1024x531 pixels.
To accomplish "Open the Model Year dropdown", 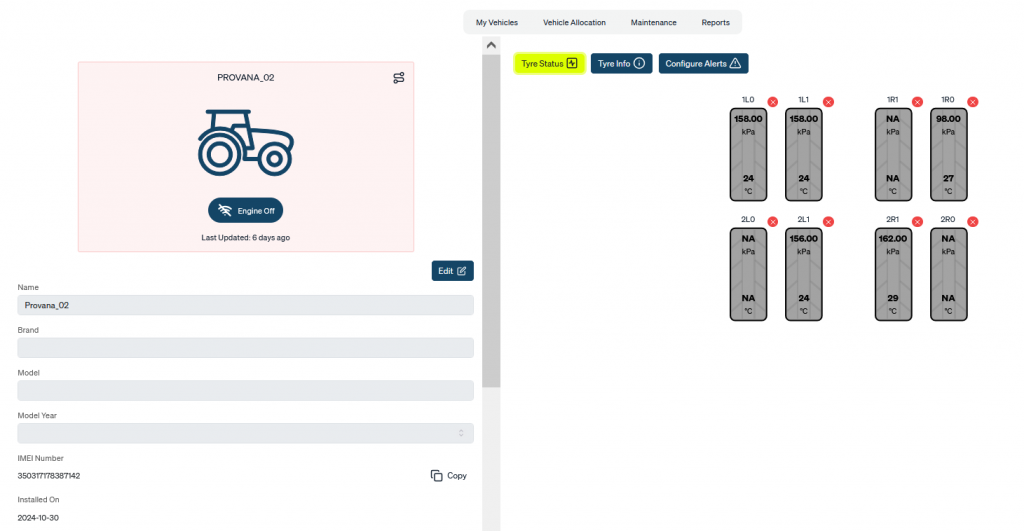I will click(245, 433).
